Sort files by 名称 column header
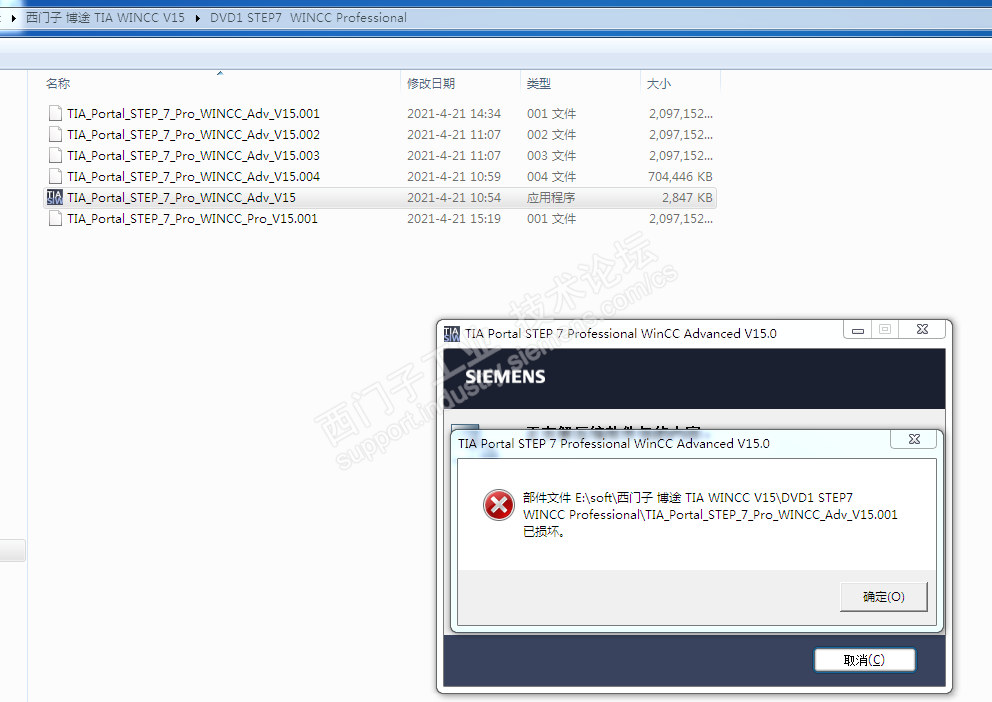The height and width of the screenshot is (702, 992). coord(58,83)
